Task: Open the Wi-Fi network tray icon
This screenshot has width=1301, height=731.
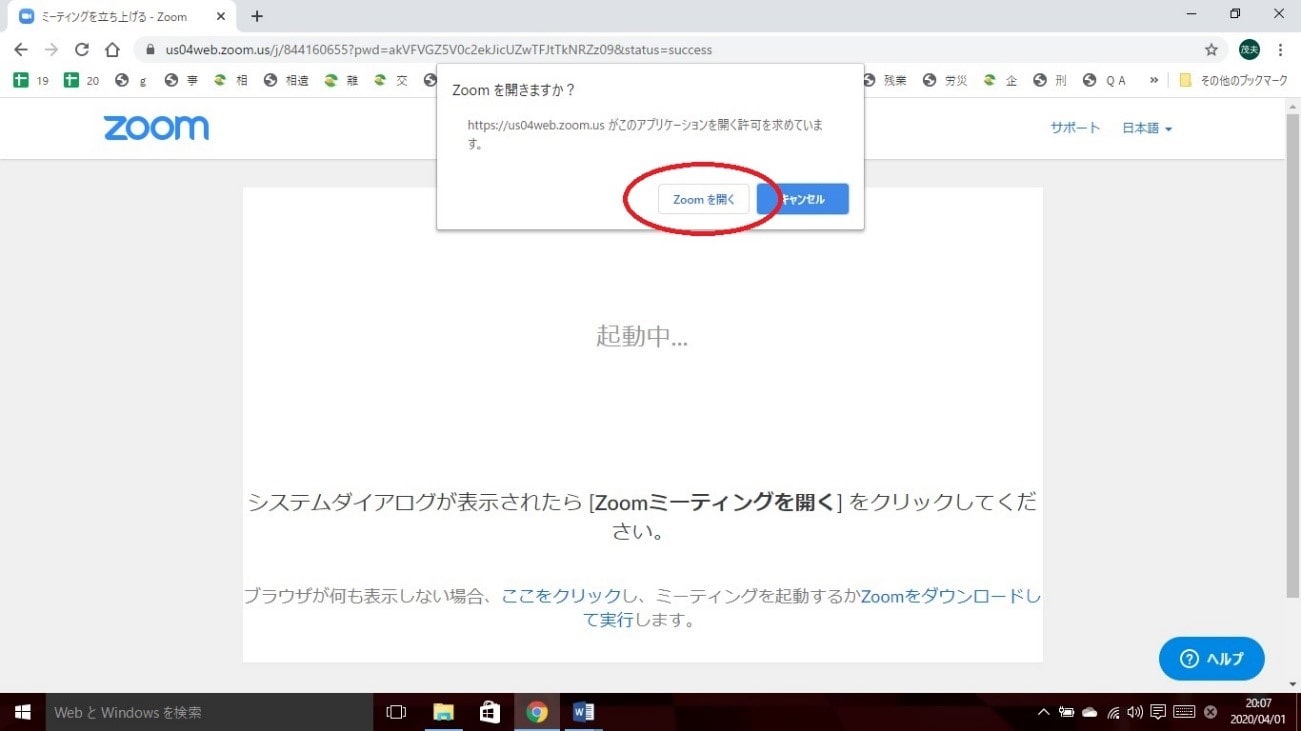Action: click(1113, 712)
